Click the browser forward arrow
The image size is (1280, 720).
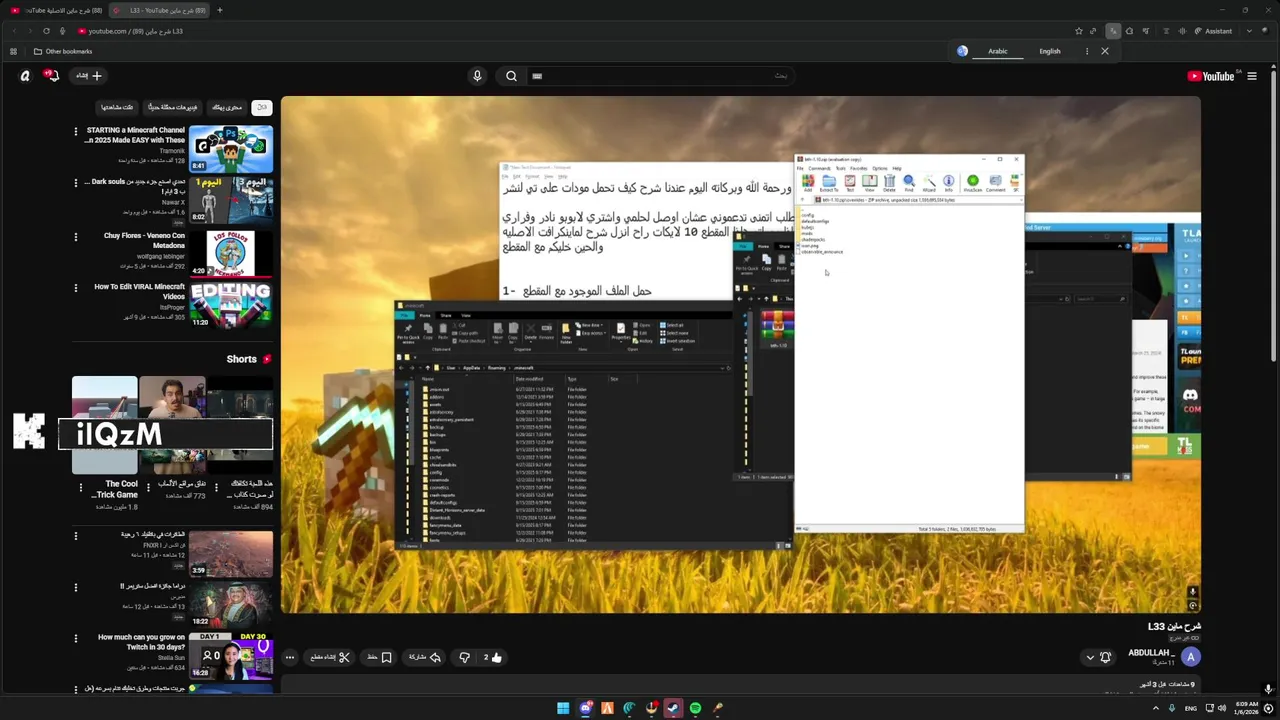click(30, 31)
